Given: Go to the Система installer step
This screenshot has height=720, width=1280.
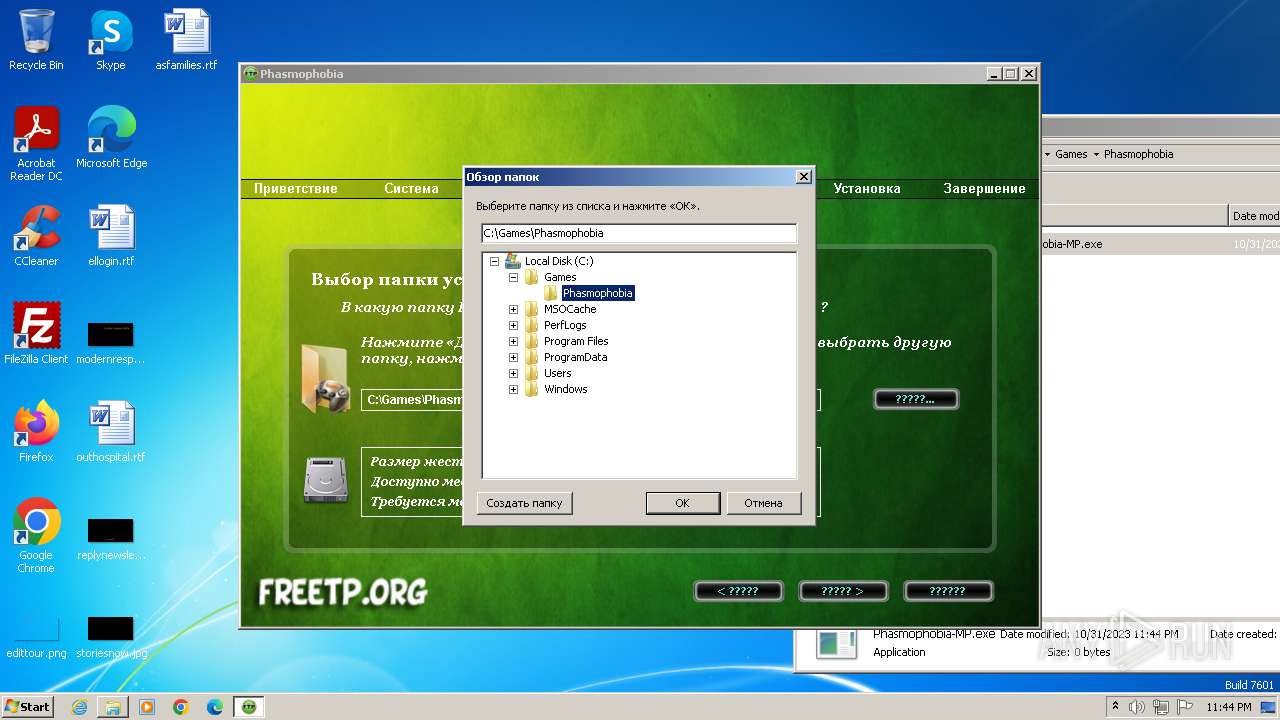Looking at the screenshot, I should pos(411,188).
